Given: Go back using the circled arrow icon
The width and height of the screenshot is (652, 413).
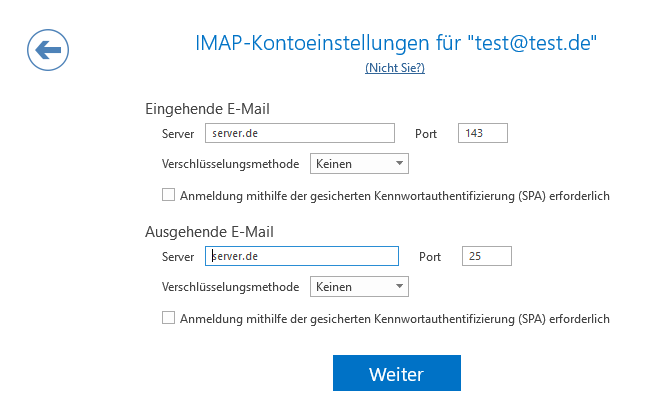Looking at the screenshot, I should pos(48,50).
